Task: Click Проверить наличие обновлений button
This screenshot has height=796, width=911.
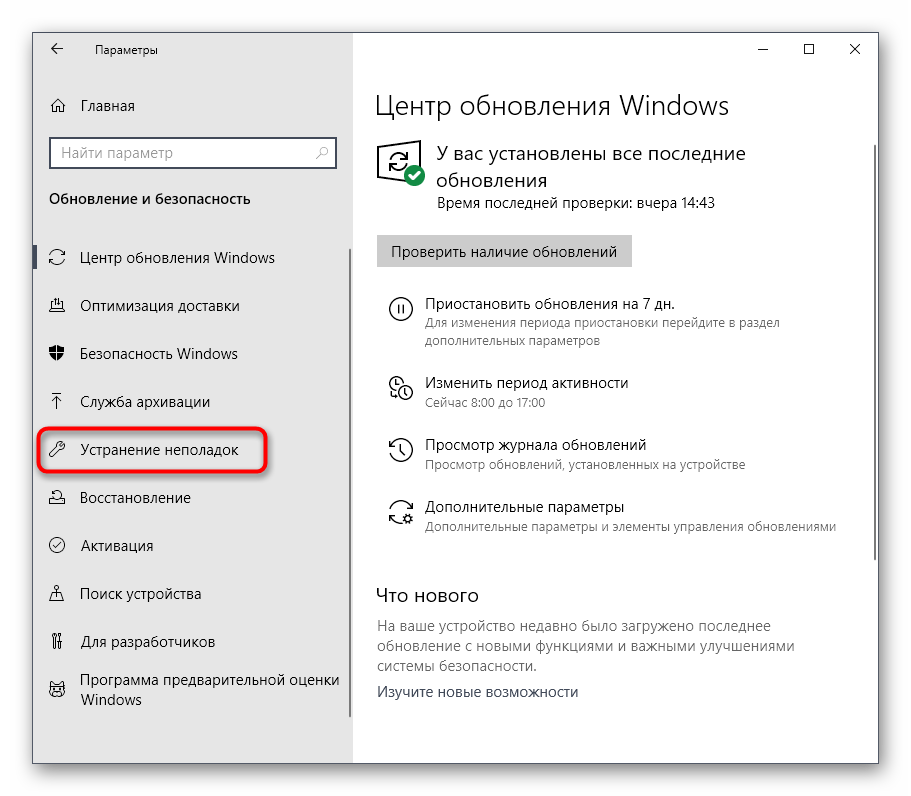Action: coord(504,251)
